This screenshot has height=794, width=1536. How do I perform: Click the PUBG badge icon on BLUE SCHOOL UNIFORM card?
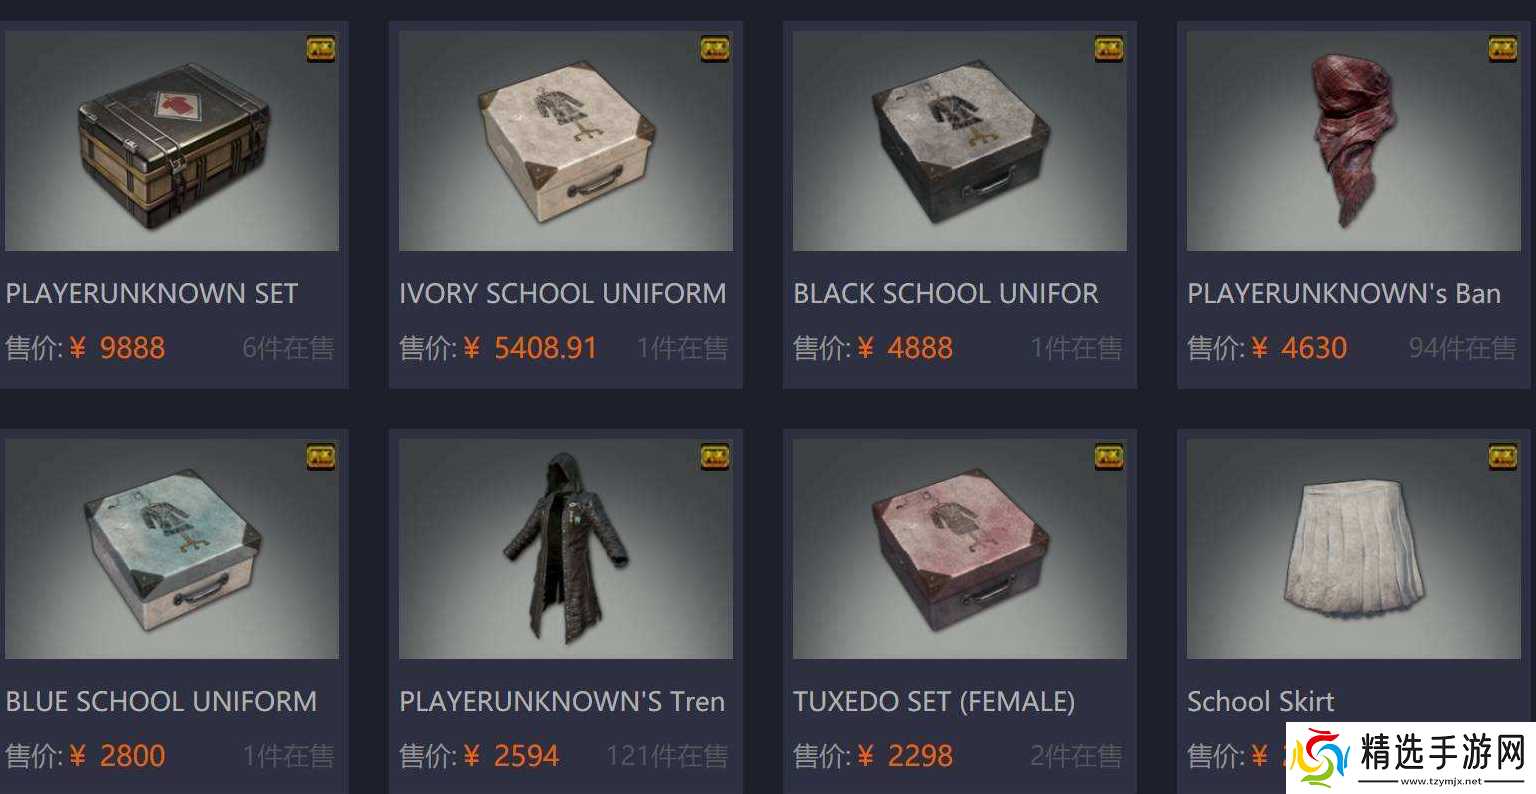tap(320, 456)
